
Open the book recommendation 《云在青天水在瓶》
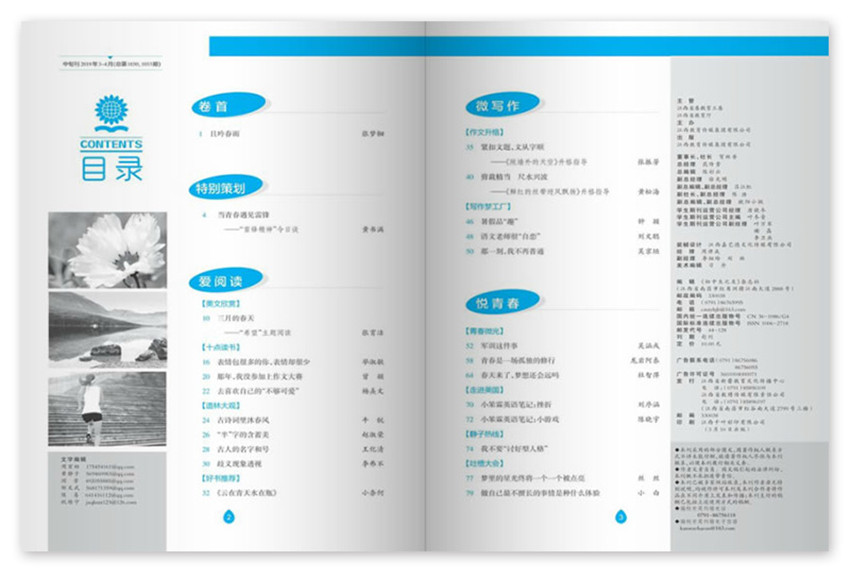tap(250, 493)
